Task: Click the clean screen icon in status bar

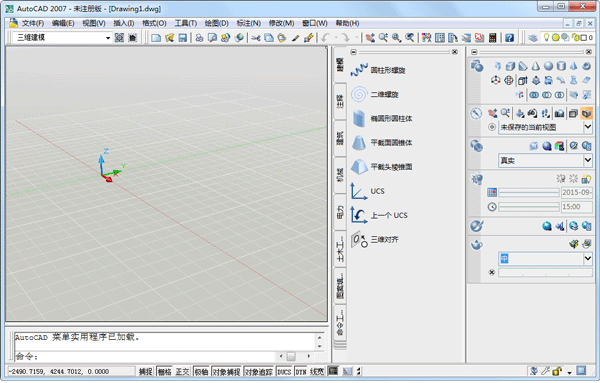Action: tap(582, 371)
